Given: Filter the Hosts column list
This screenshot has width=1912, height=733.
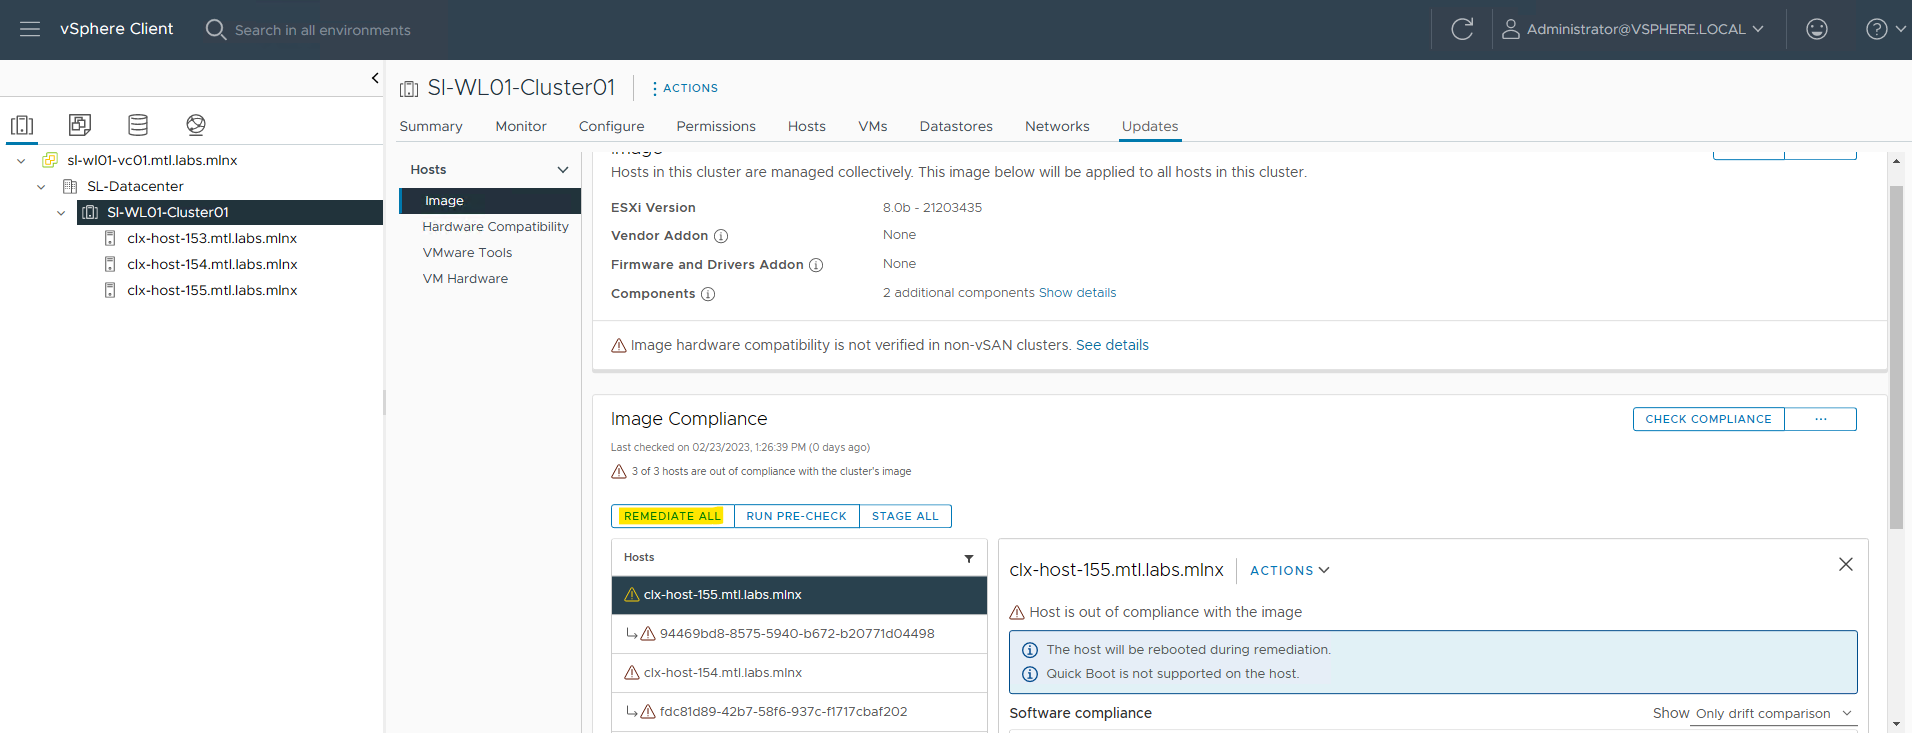Looking at the screenshot, I should (x=969, y=558).
